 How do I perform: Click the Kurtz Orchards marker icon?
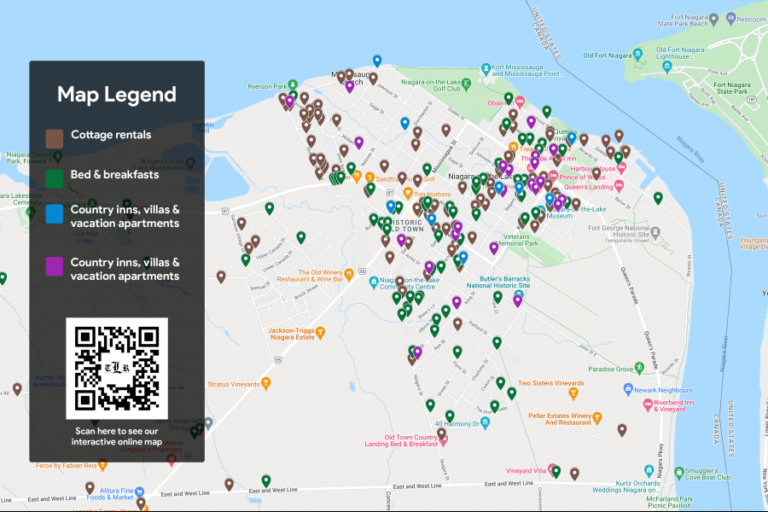[649, 471]
